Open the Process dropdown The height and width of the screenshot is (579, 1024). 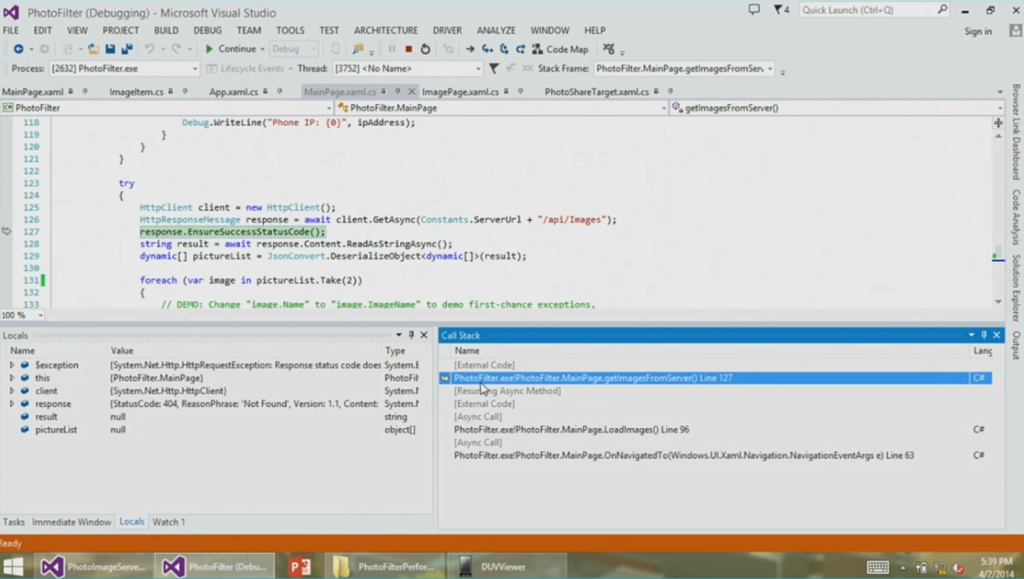195,69
